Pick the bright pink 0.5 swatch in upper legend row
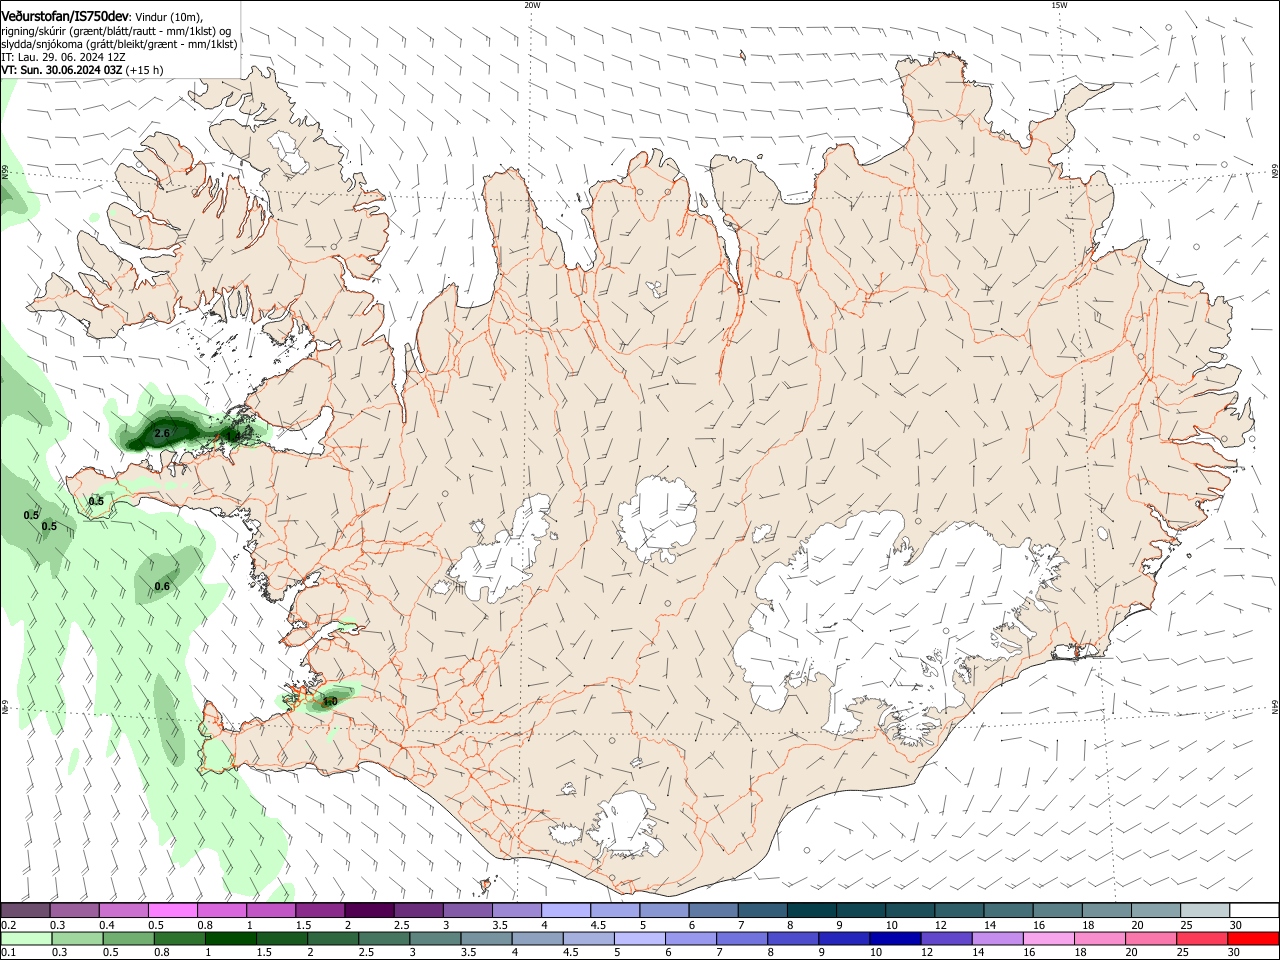The height and width of the screenshot is (960, 1280). click(x=173, y=911)
